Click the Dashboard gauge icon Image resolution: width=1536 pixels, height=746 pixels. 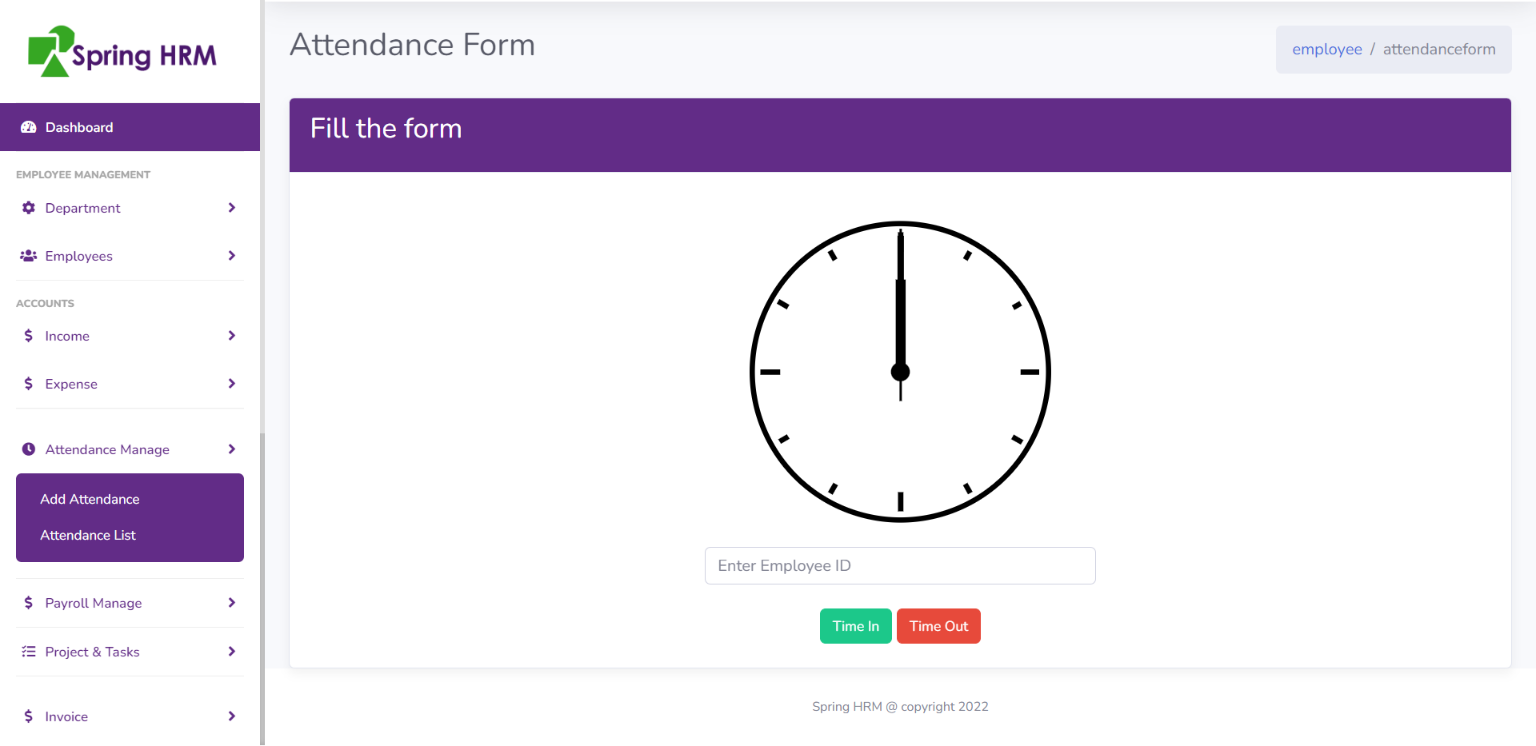[28, 127]
